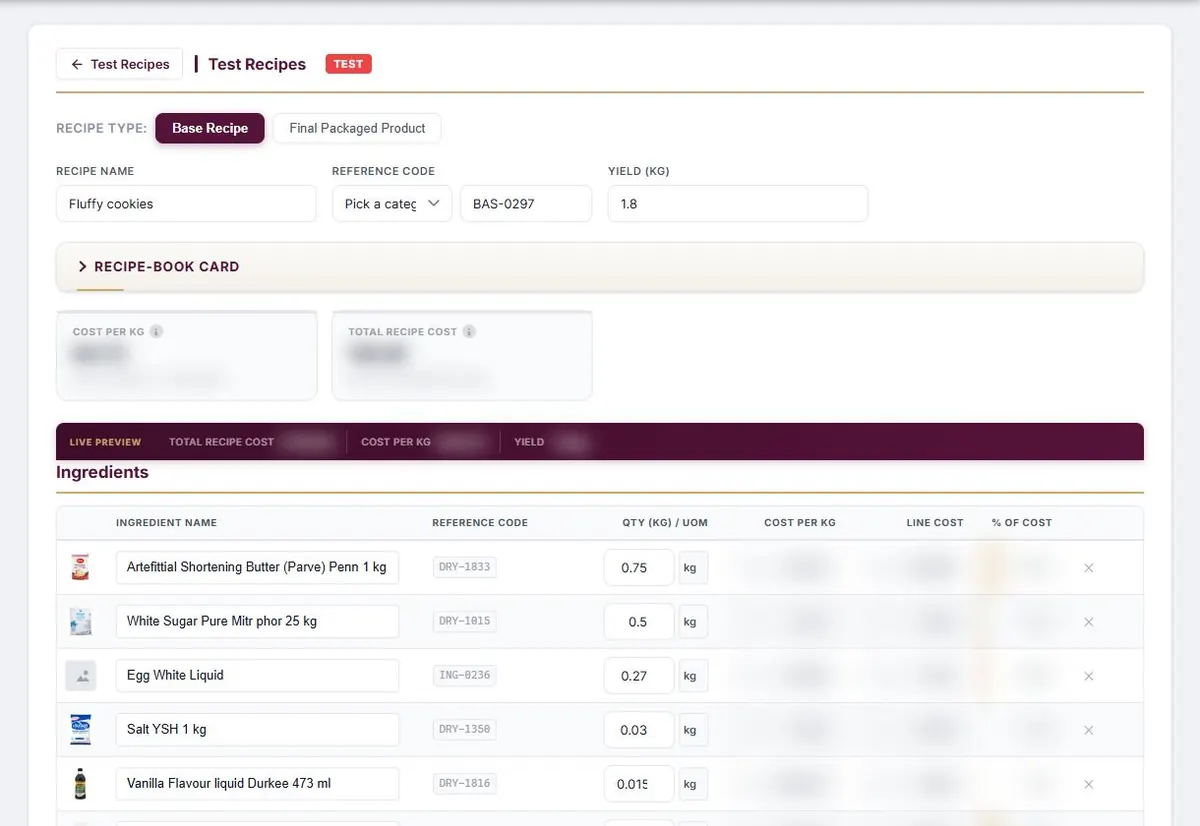This screenshot has width=1200, height=826.
Task: Click the Ingredients section heading
Action: pos(102,472)
